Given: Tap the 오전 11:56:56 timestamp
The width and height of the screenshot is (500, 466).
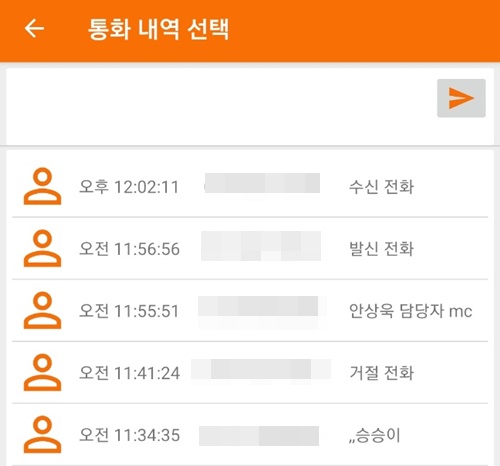Looking at the screenshot, I should (x=129, y=249).
